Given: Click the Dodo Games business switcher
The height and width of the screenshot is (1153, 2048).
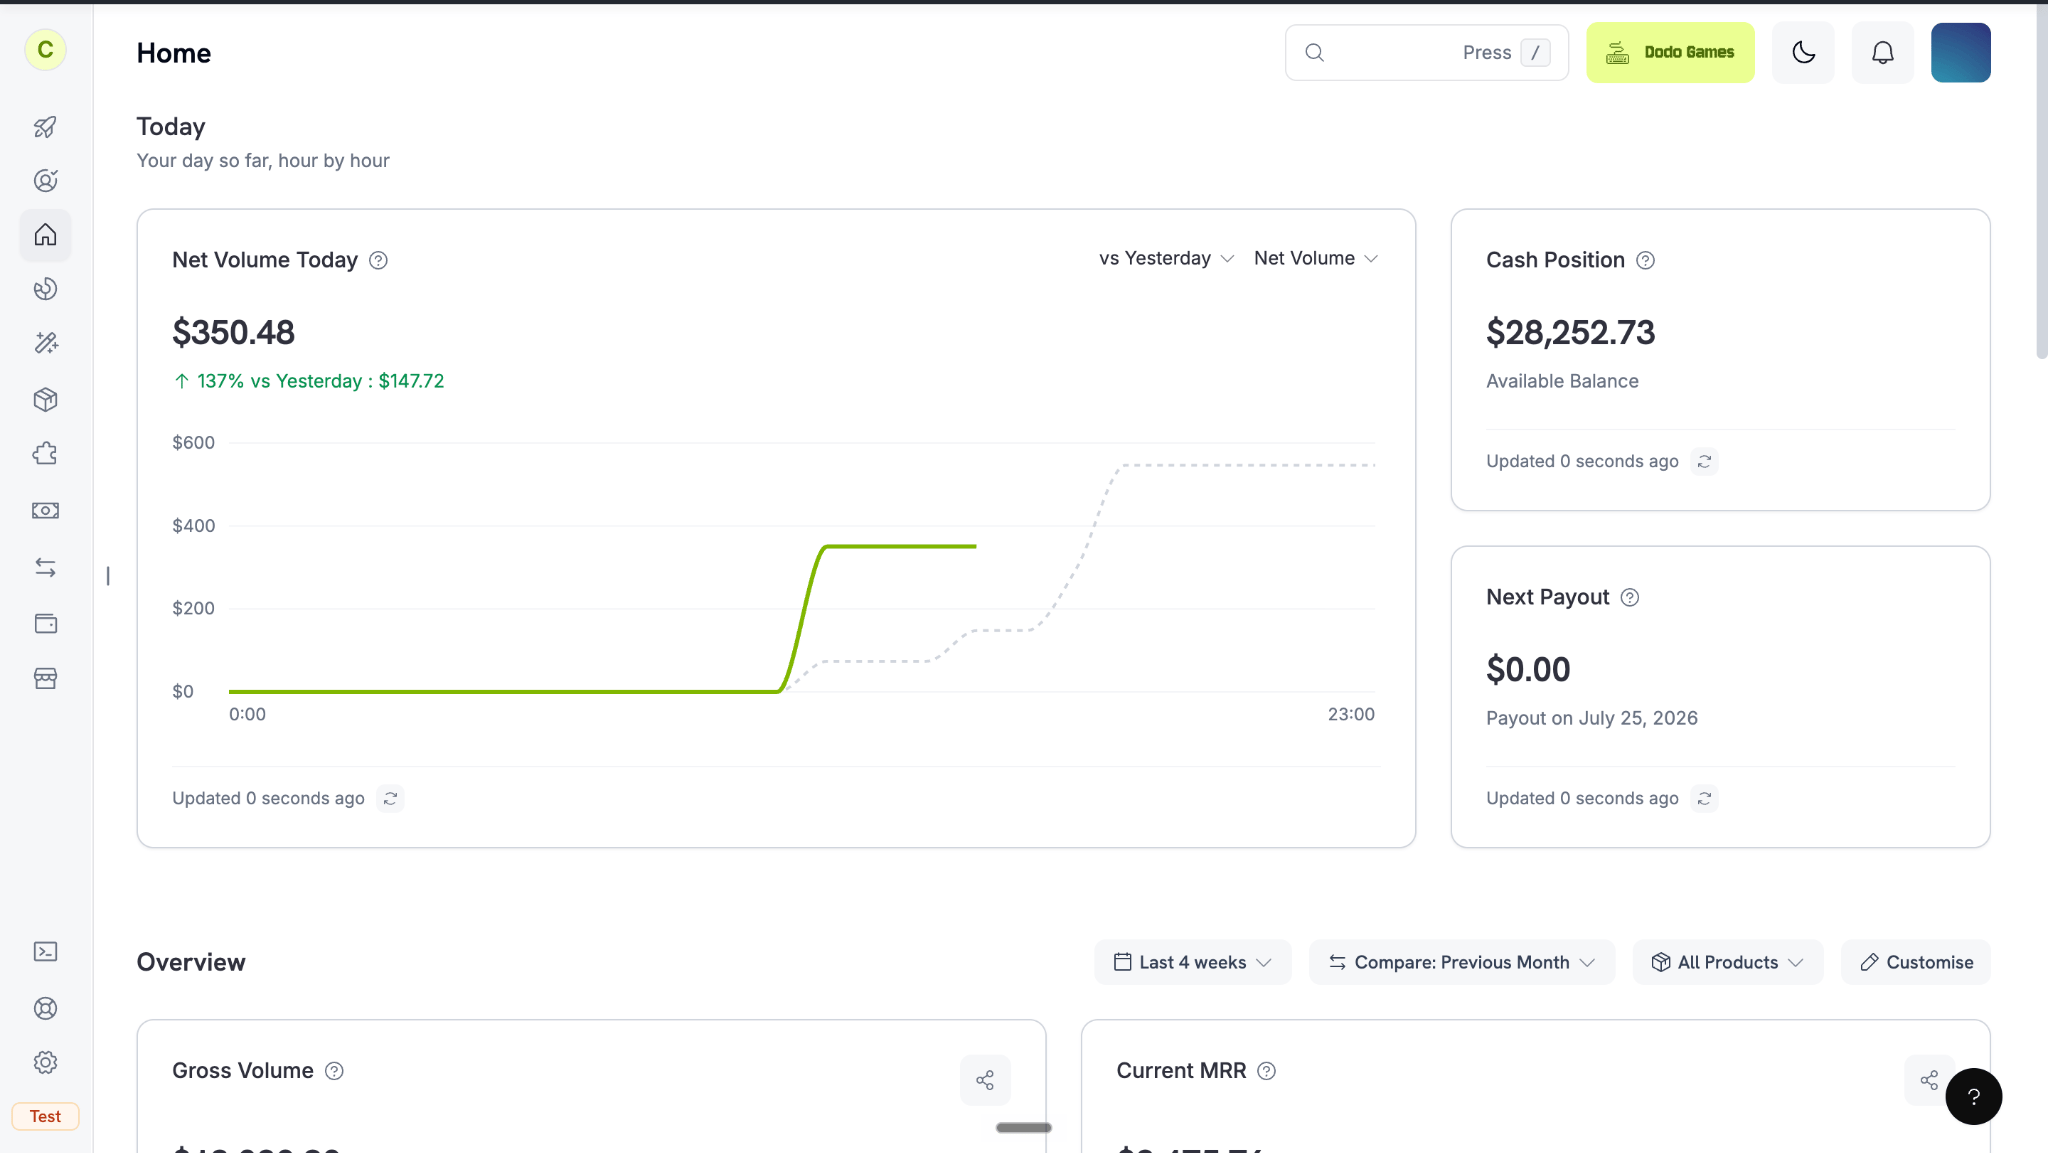Looking at the screenshot, I should (1670, 53).
